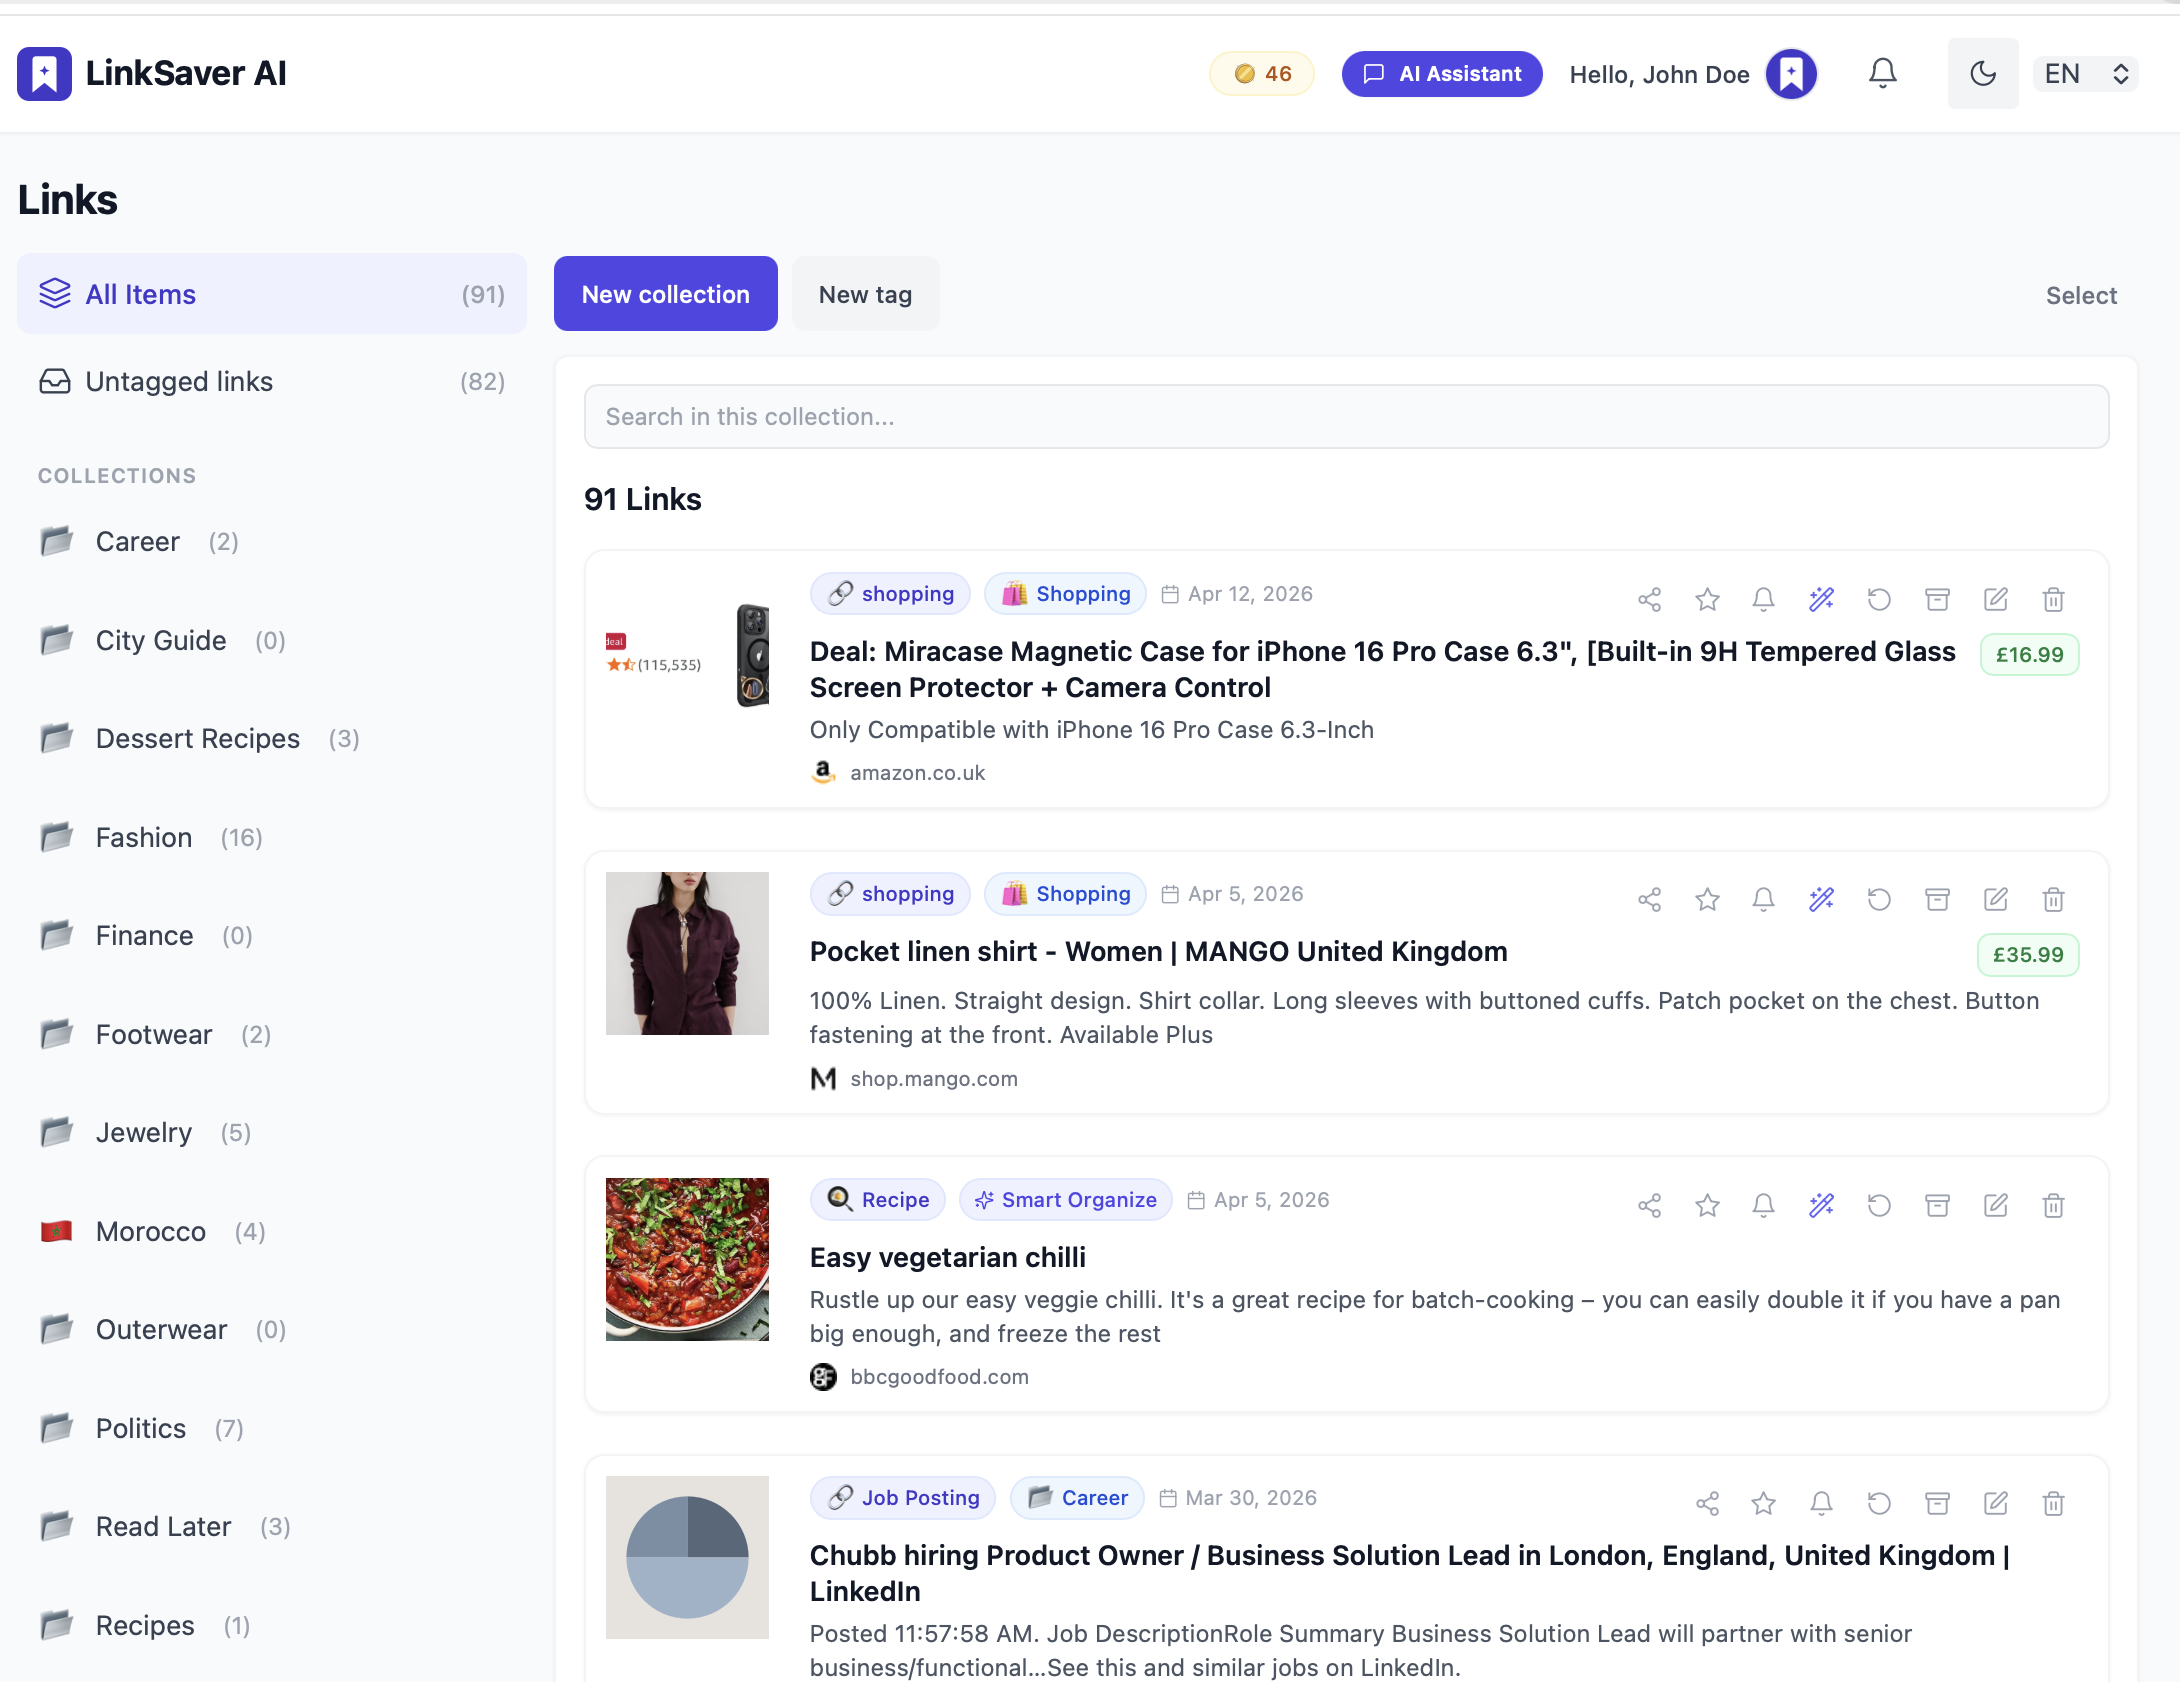2180x1682 pixels.
Task: Share the Miracase iPhone case link
Action: tap(1649, 599)
